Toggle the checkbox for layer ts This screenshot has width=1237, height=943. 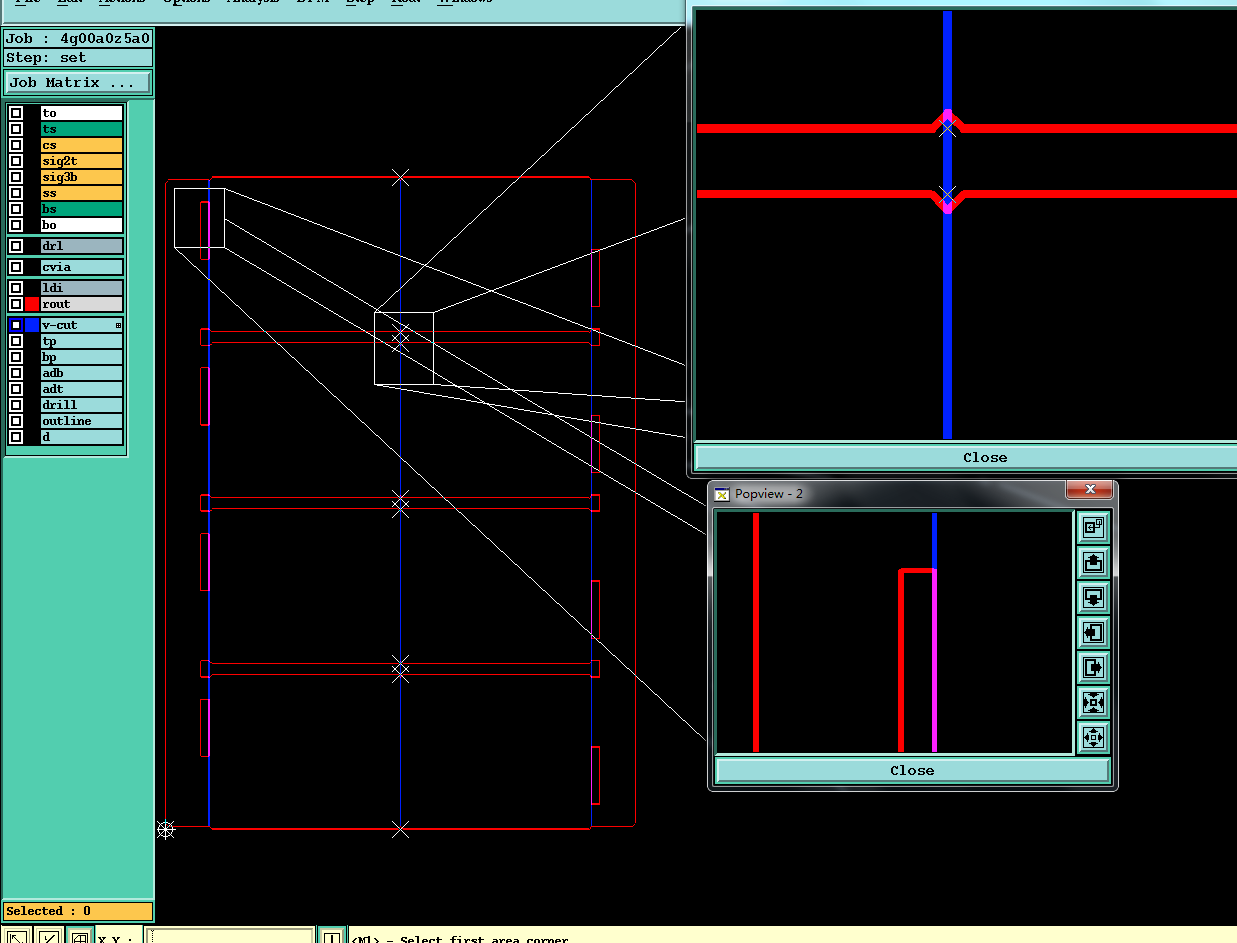pos(16,129)
